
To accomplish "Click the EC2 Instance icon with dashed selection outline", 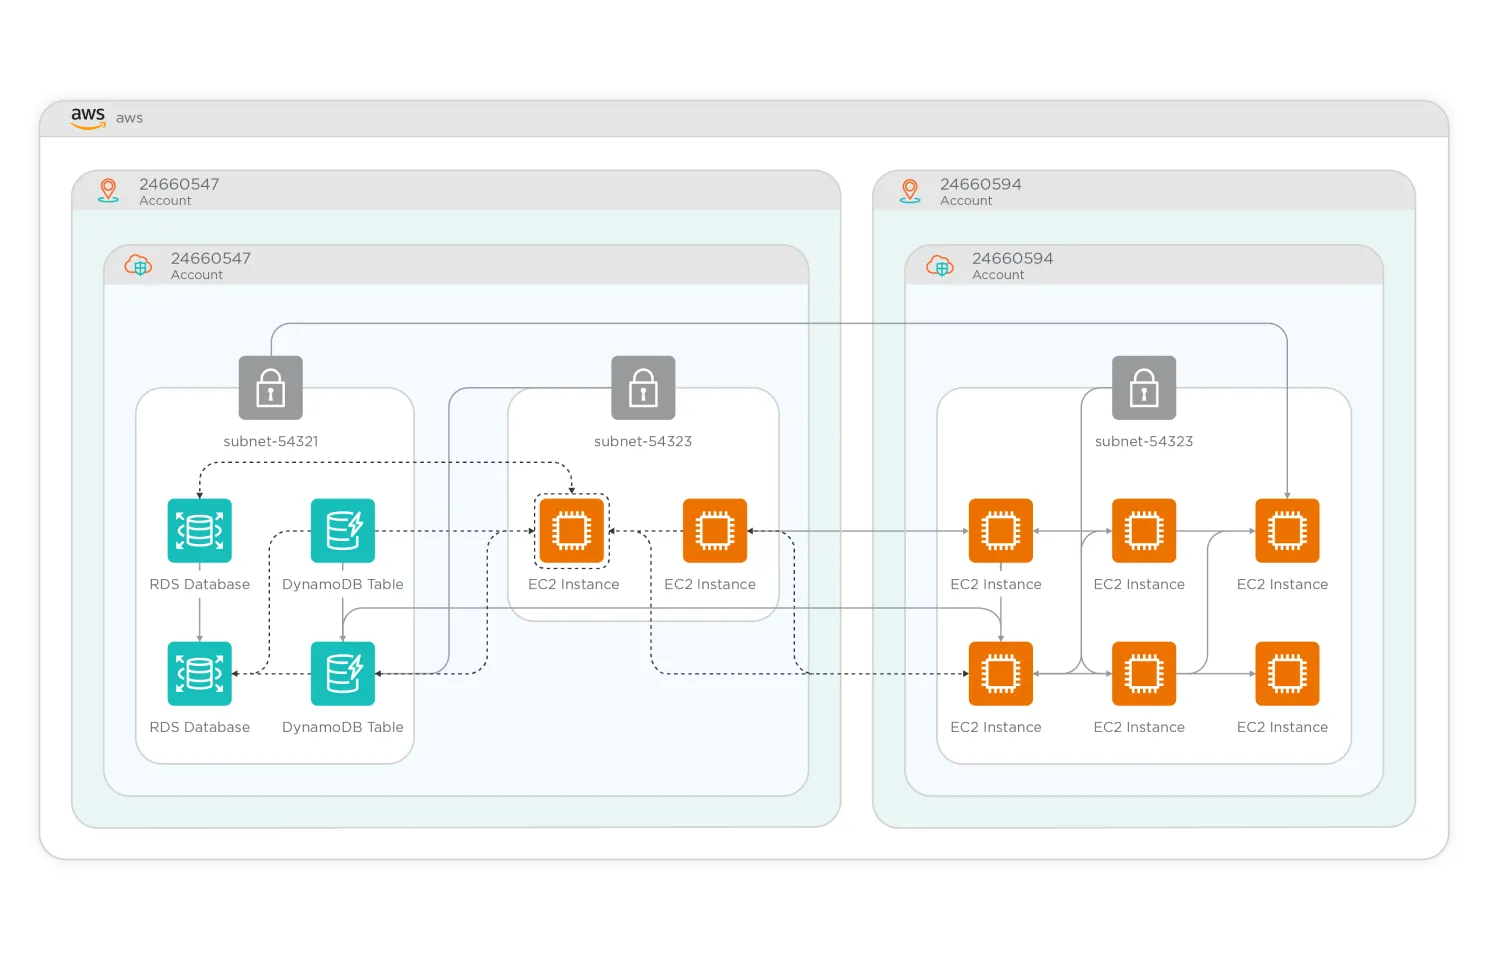I will [572, 531].
